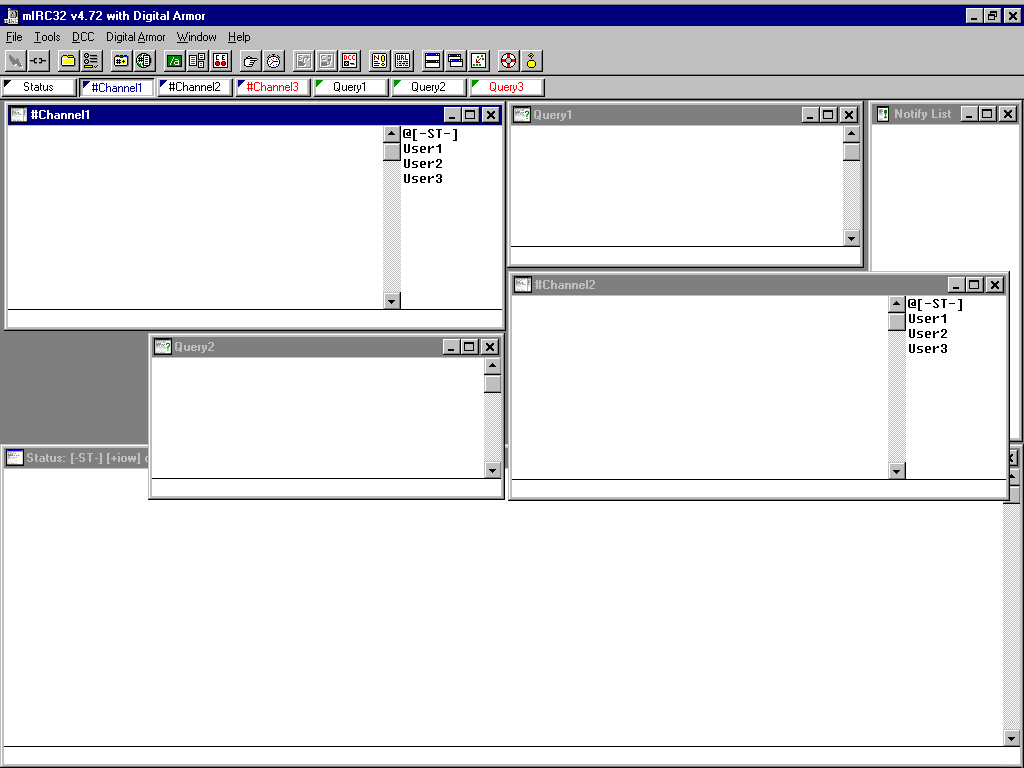The width and height of the screenshot is (1024, 768).
Task: Open the Window menu
Action: 197,37
